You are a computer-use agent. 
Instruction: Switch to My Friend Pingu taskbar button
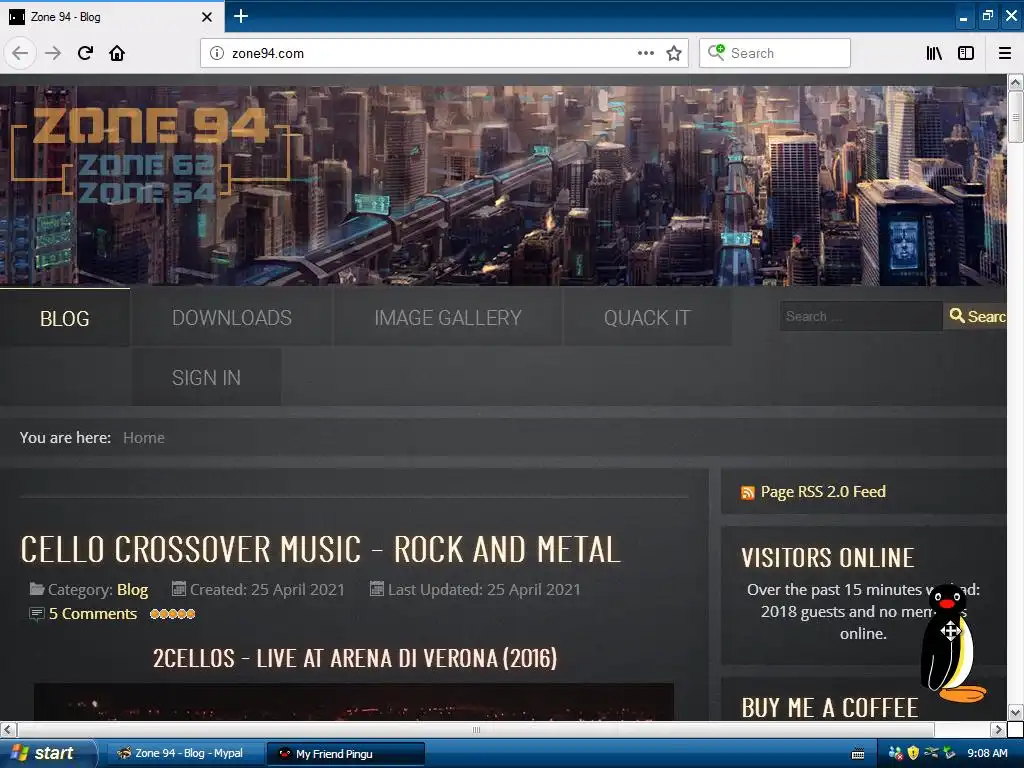[x=346, y=754]
